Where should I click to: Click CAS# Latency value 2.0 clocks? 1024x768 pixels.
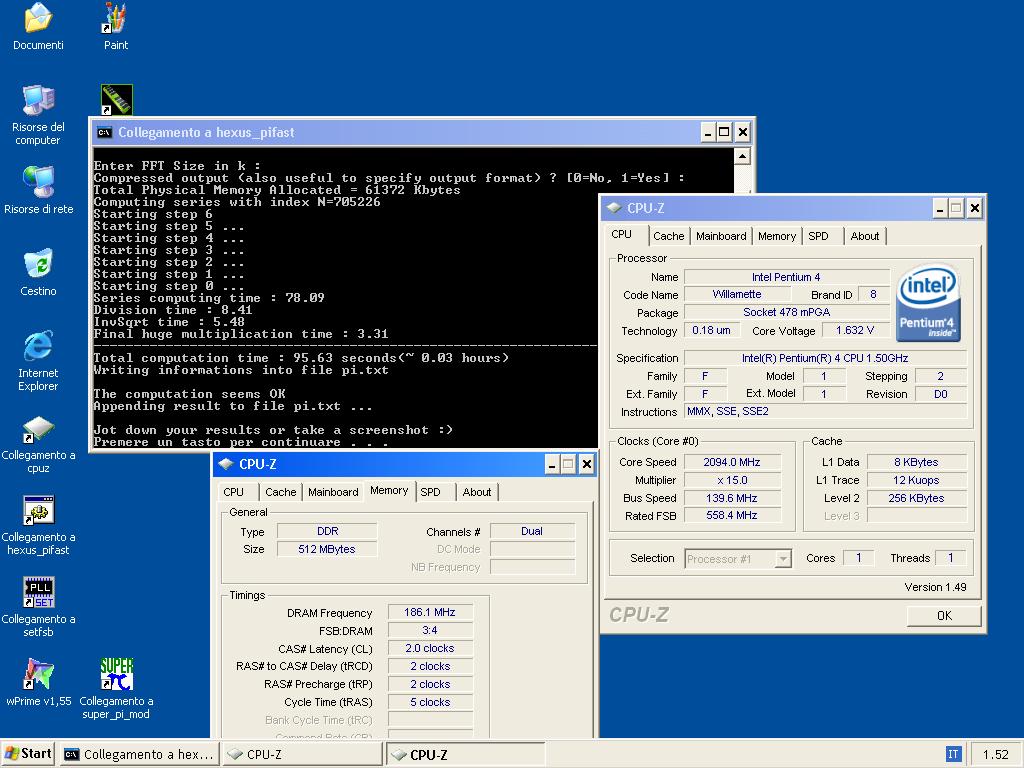tap(430, 648)
